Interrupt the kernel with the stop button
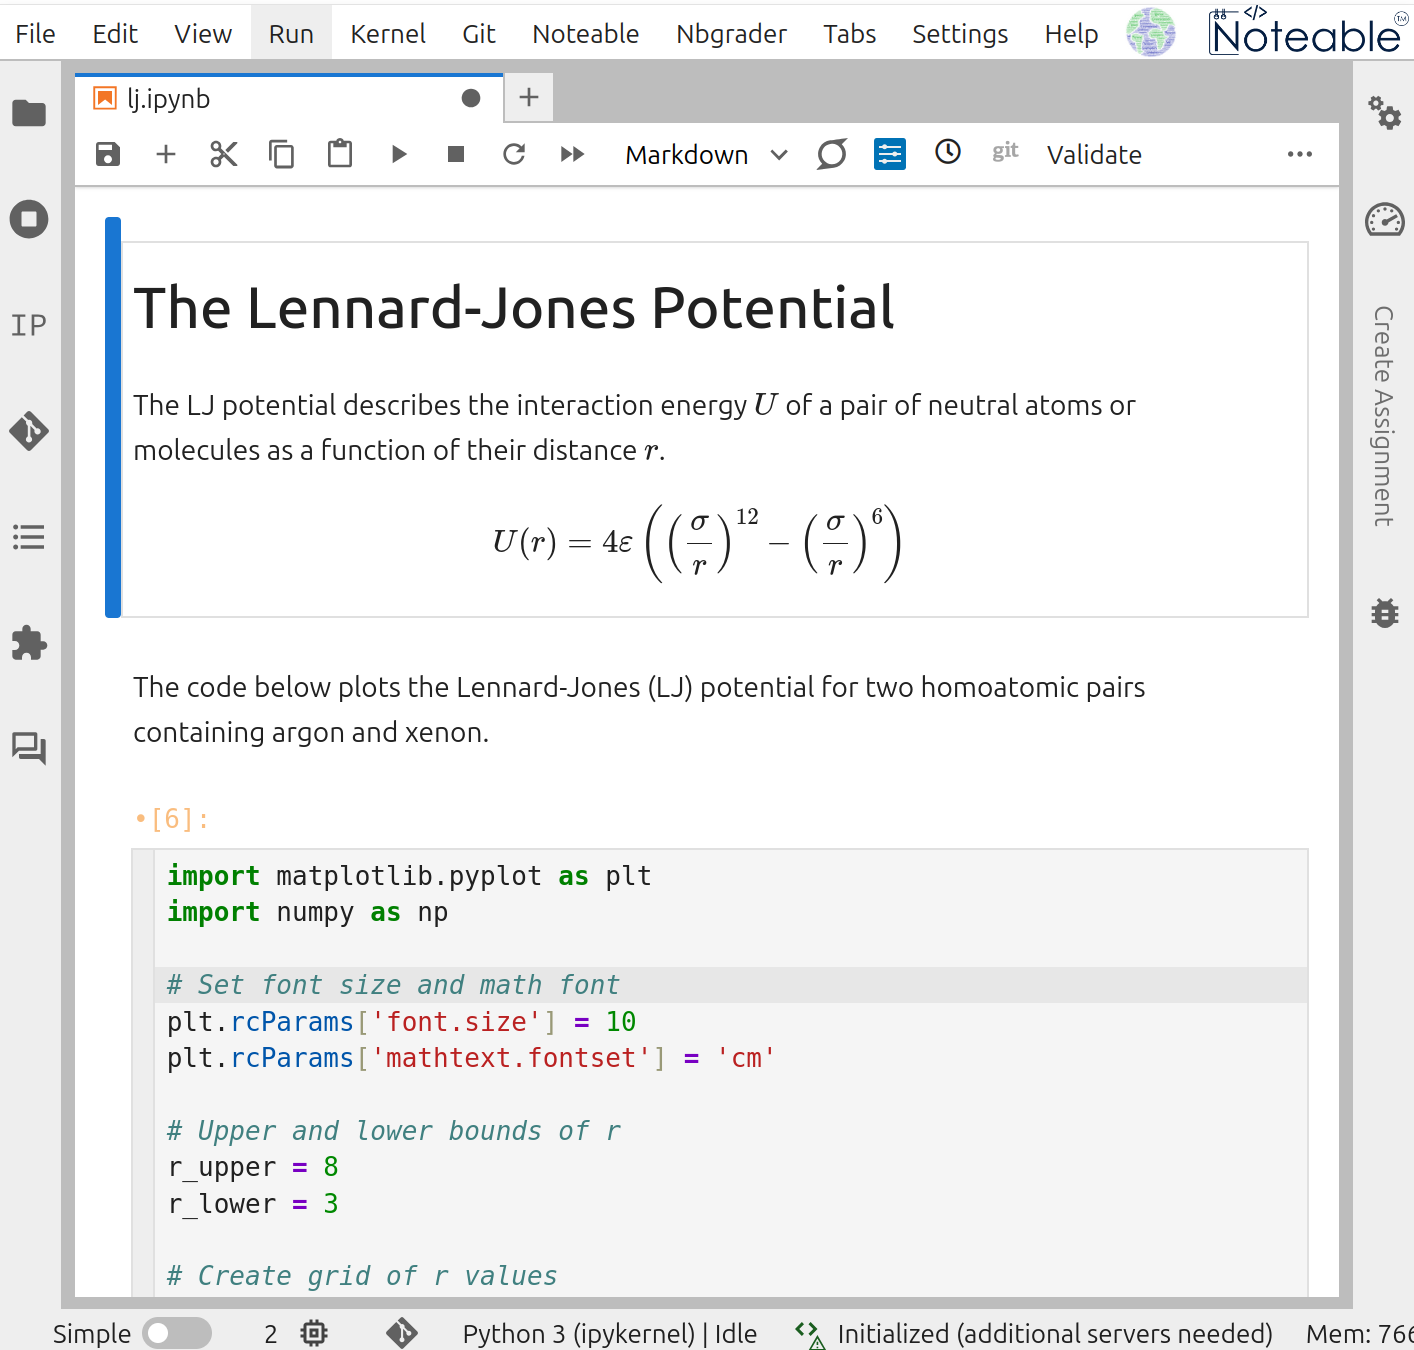Viewport: 1414px width, 1350px height. click(456, 154)
